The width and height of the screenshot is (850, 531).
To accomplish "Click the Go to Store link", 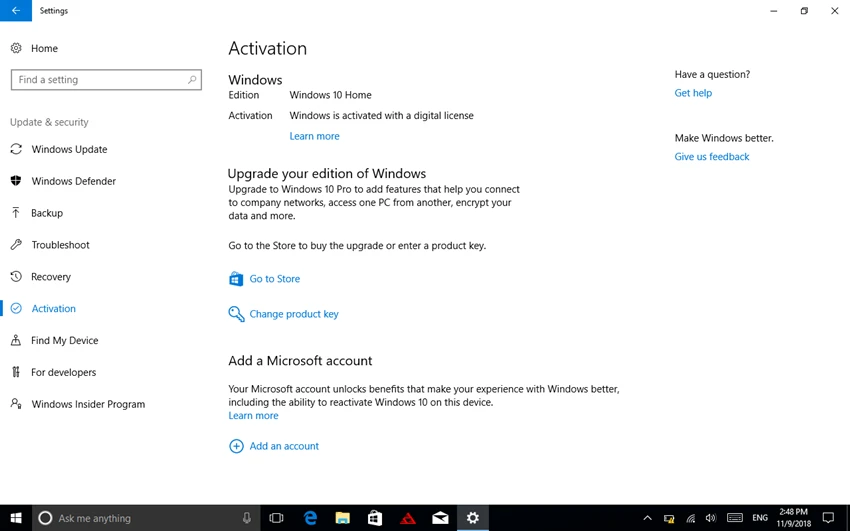I will click(x=275, y=279).
